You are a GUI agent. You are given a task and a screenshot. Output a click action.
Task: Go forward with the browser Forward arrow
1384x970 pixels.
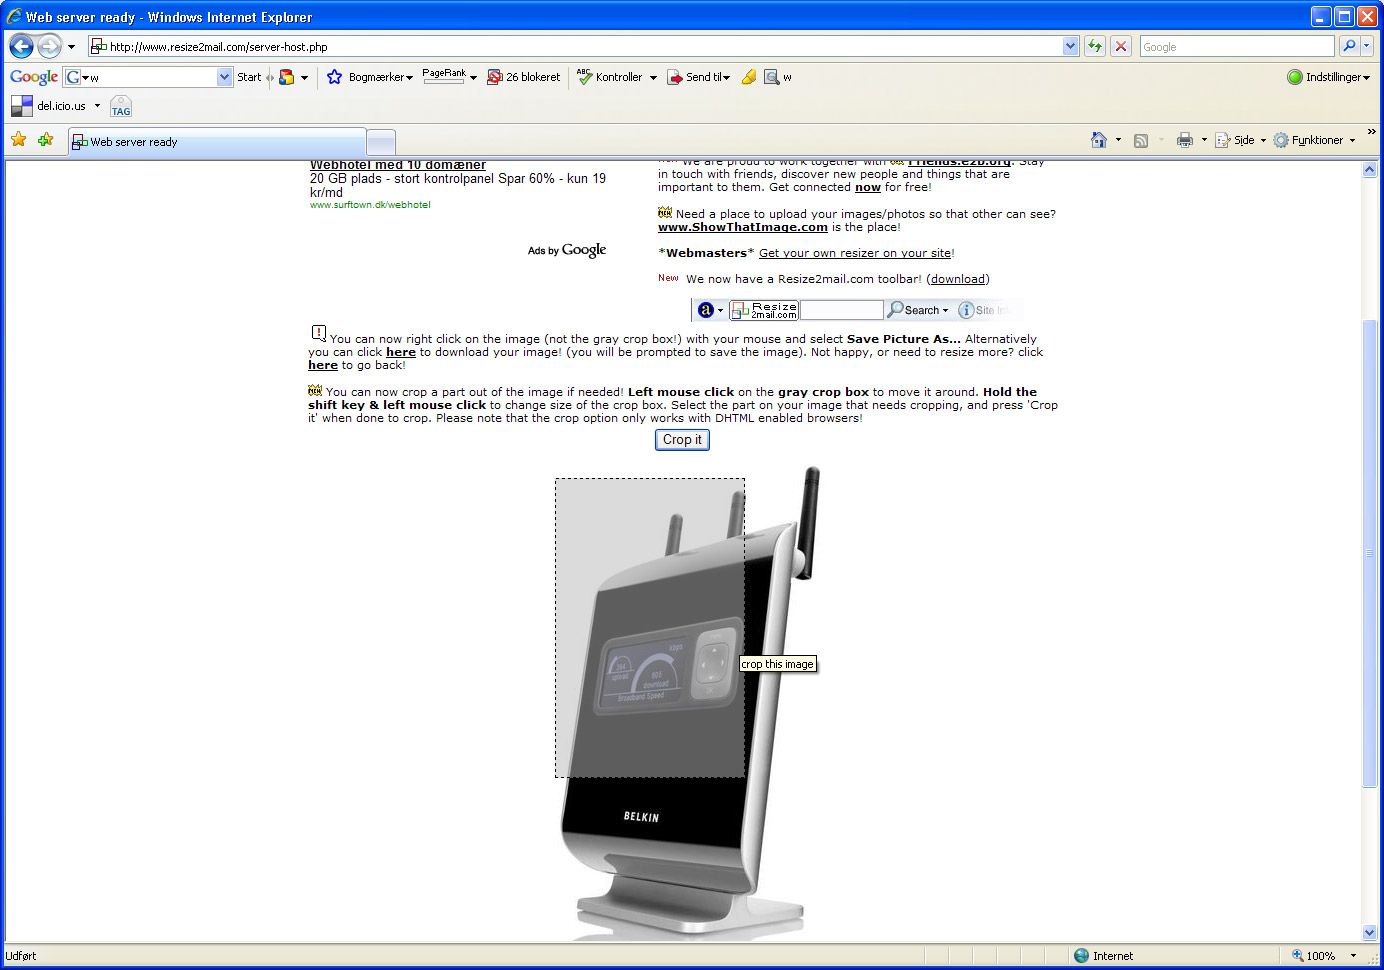[x=49, y=46]
